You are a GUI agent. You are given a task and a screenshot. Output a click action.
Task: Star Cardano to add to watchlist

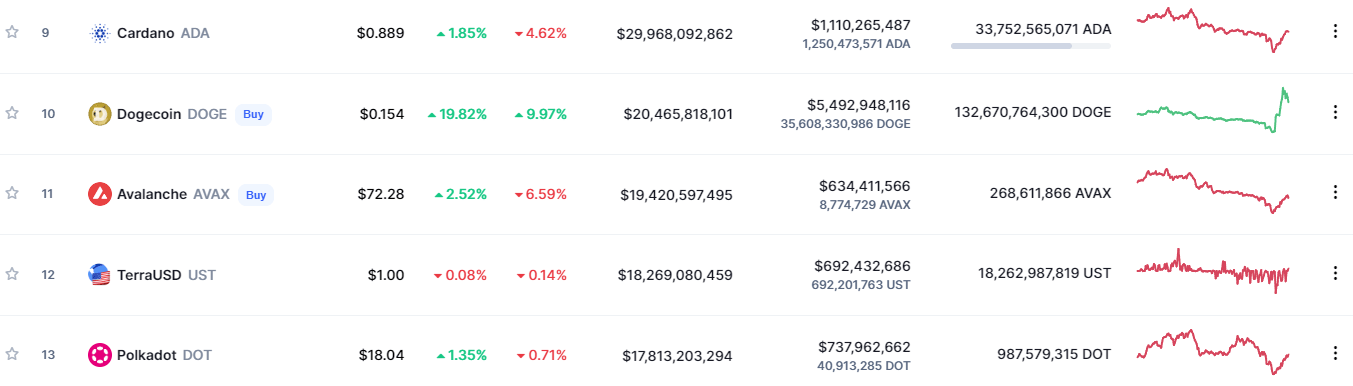pyautogui.click(x=12, y=32)
